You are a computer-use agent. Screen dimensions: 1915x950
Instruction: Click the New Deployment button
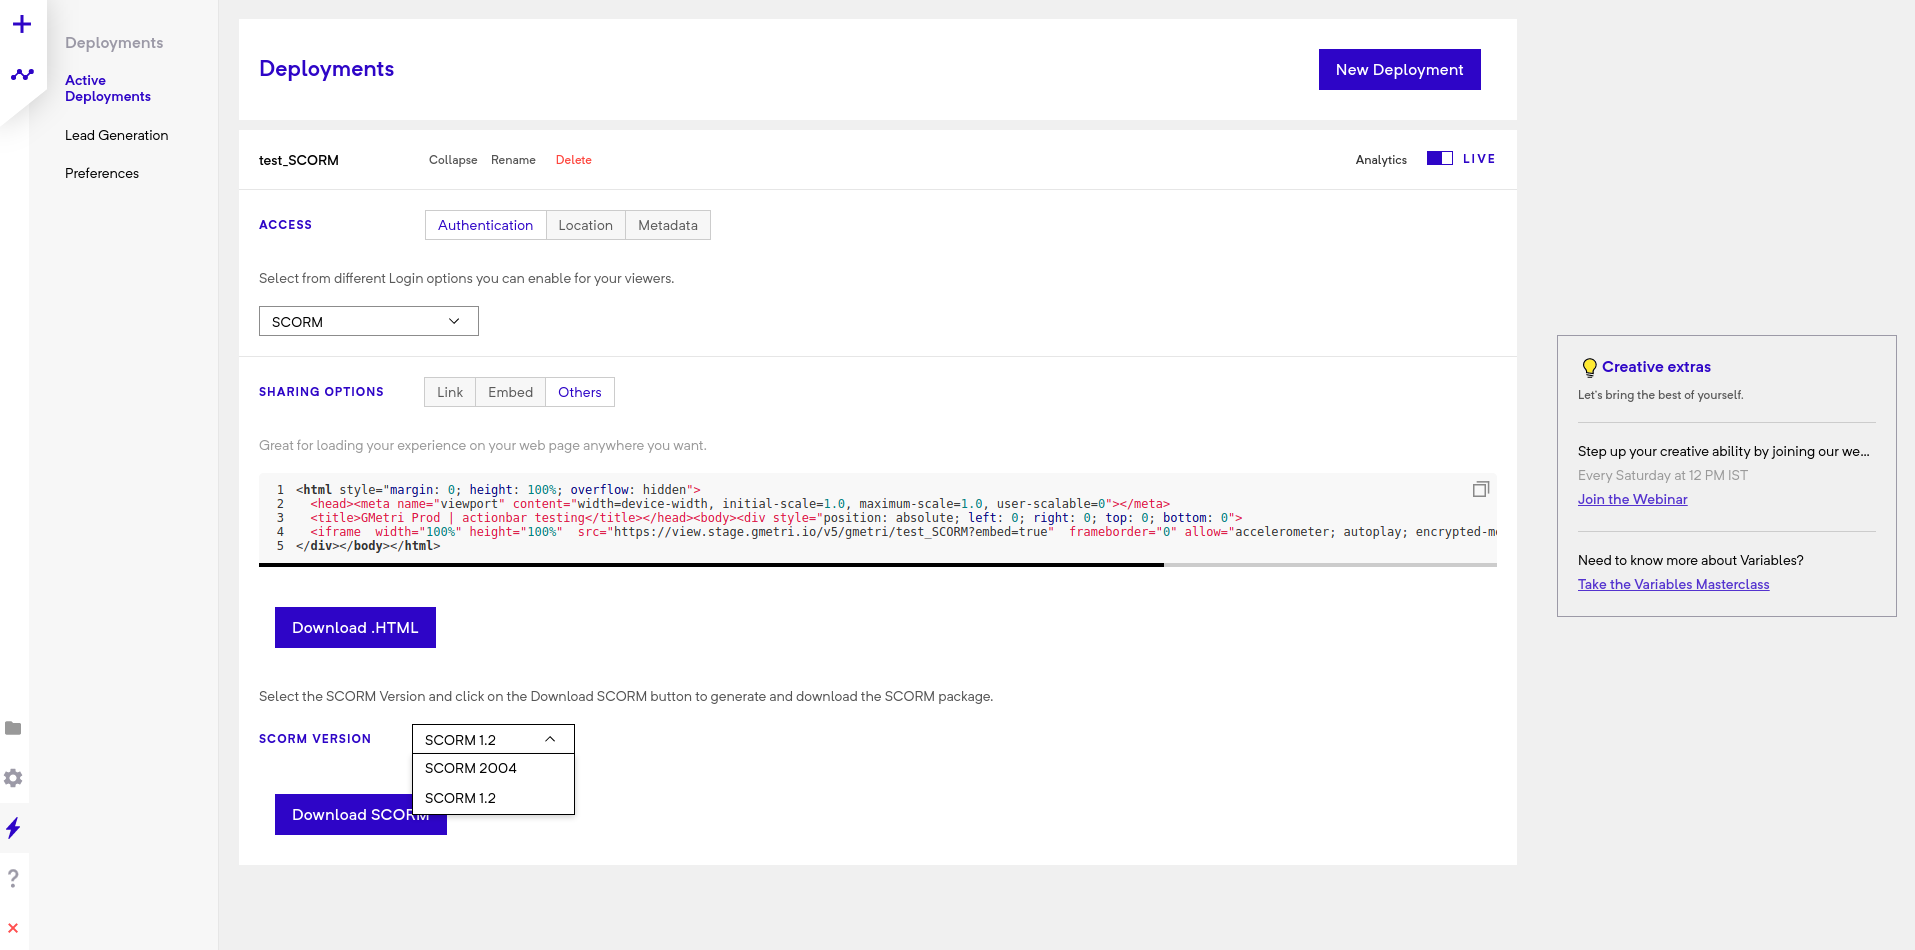pyautogui.click(x=1399, y=69)
